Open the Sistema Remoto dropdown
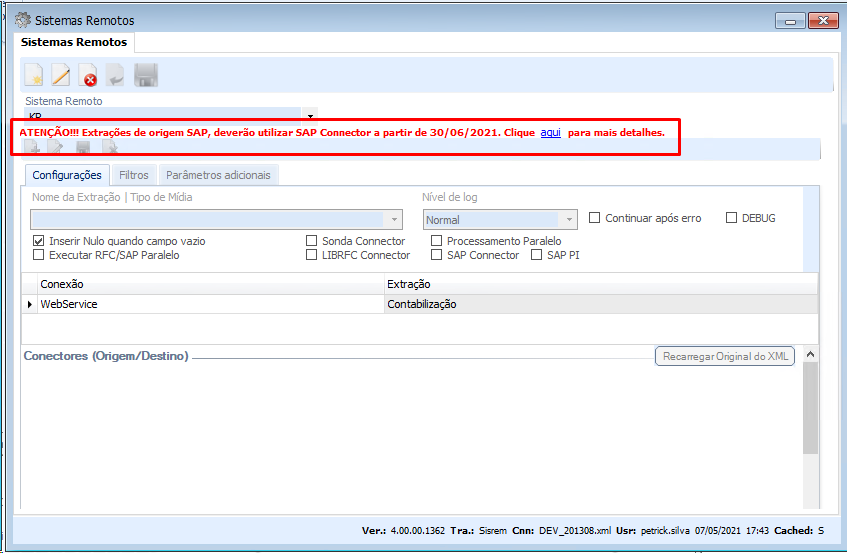Viewport: 847px width, 553px height. click(310, 116)
